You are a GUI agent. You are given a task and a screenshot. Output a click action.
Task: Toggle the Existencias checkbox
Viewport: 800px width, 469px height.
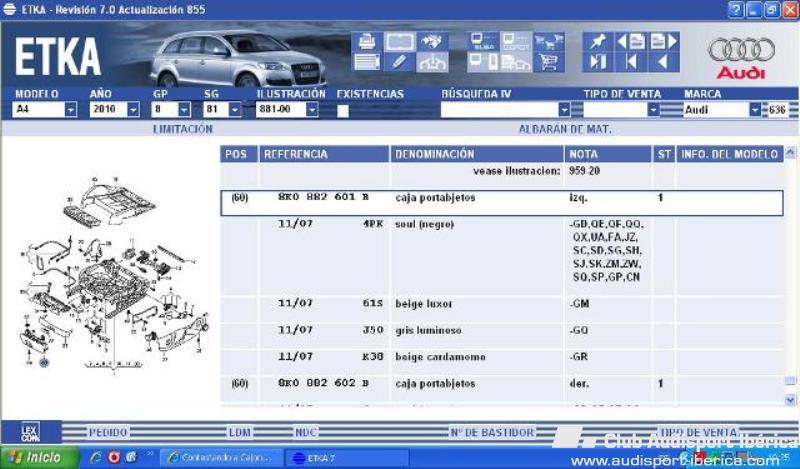(x=343, y=111)
